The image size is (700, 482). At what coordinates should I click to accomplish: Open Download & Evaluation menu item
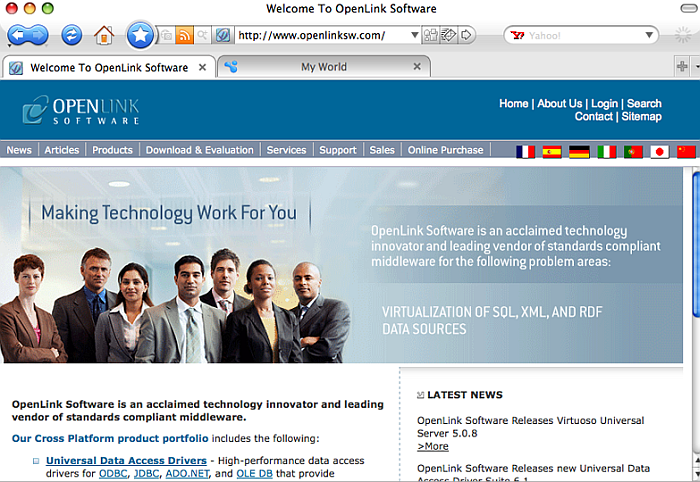tap(199, 150)
